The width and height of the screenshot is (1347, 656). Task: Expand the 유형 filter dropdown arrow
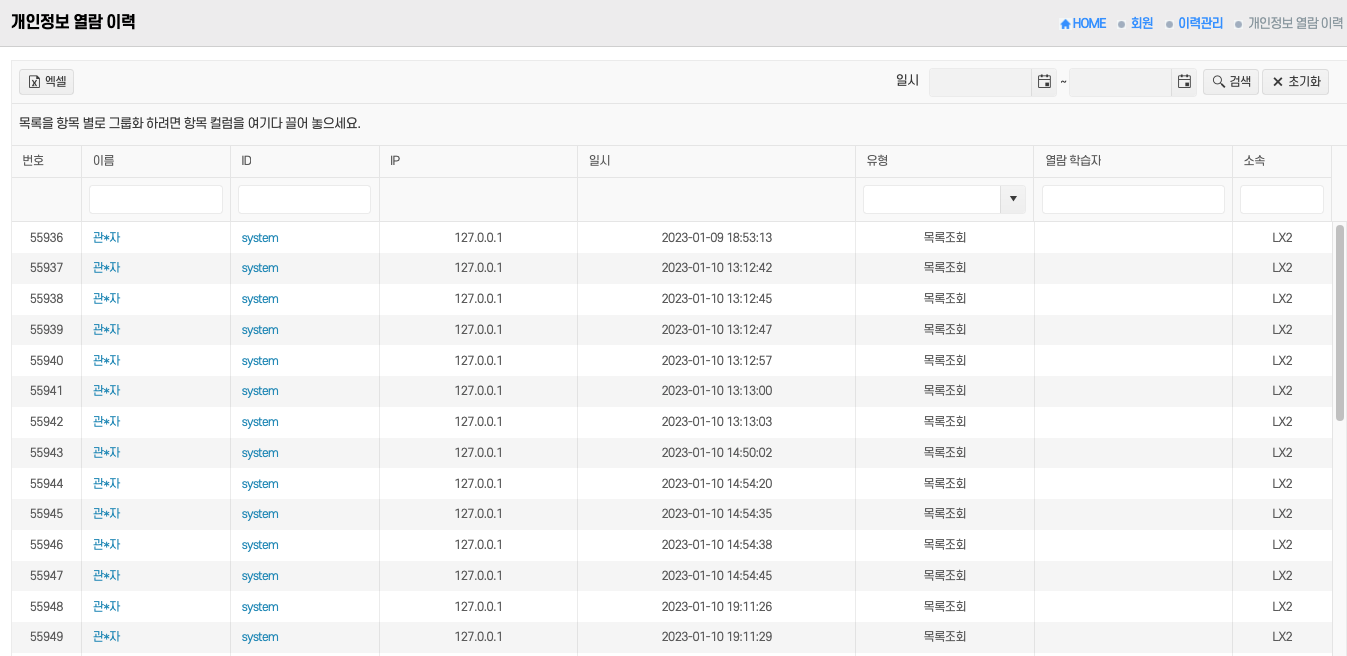[1013, 200]
